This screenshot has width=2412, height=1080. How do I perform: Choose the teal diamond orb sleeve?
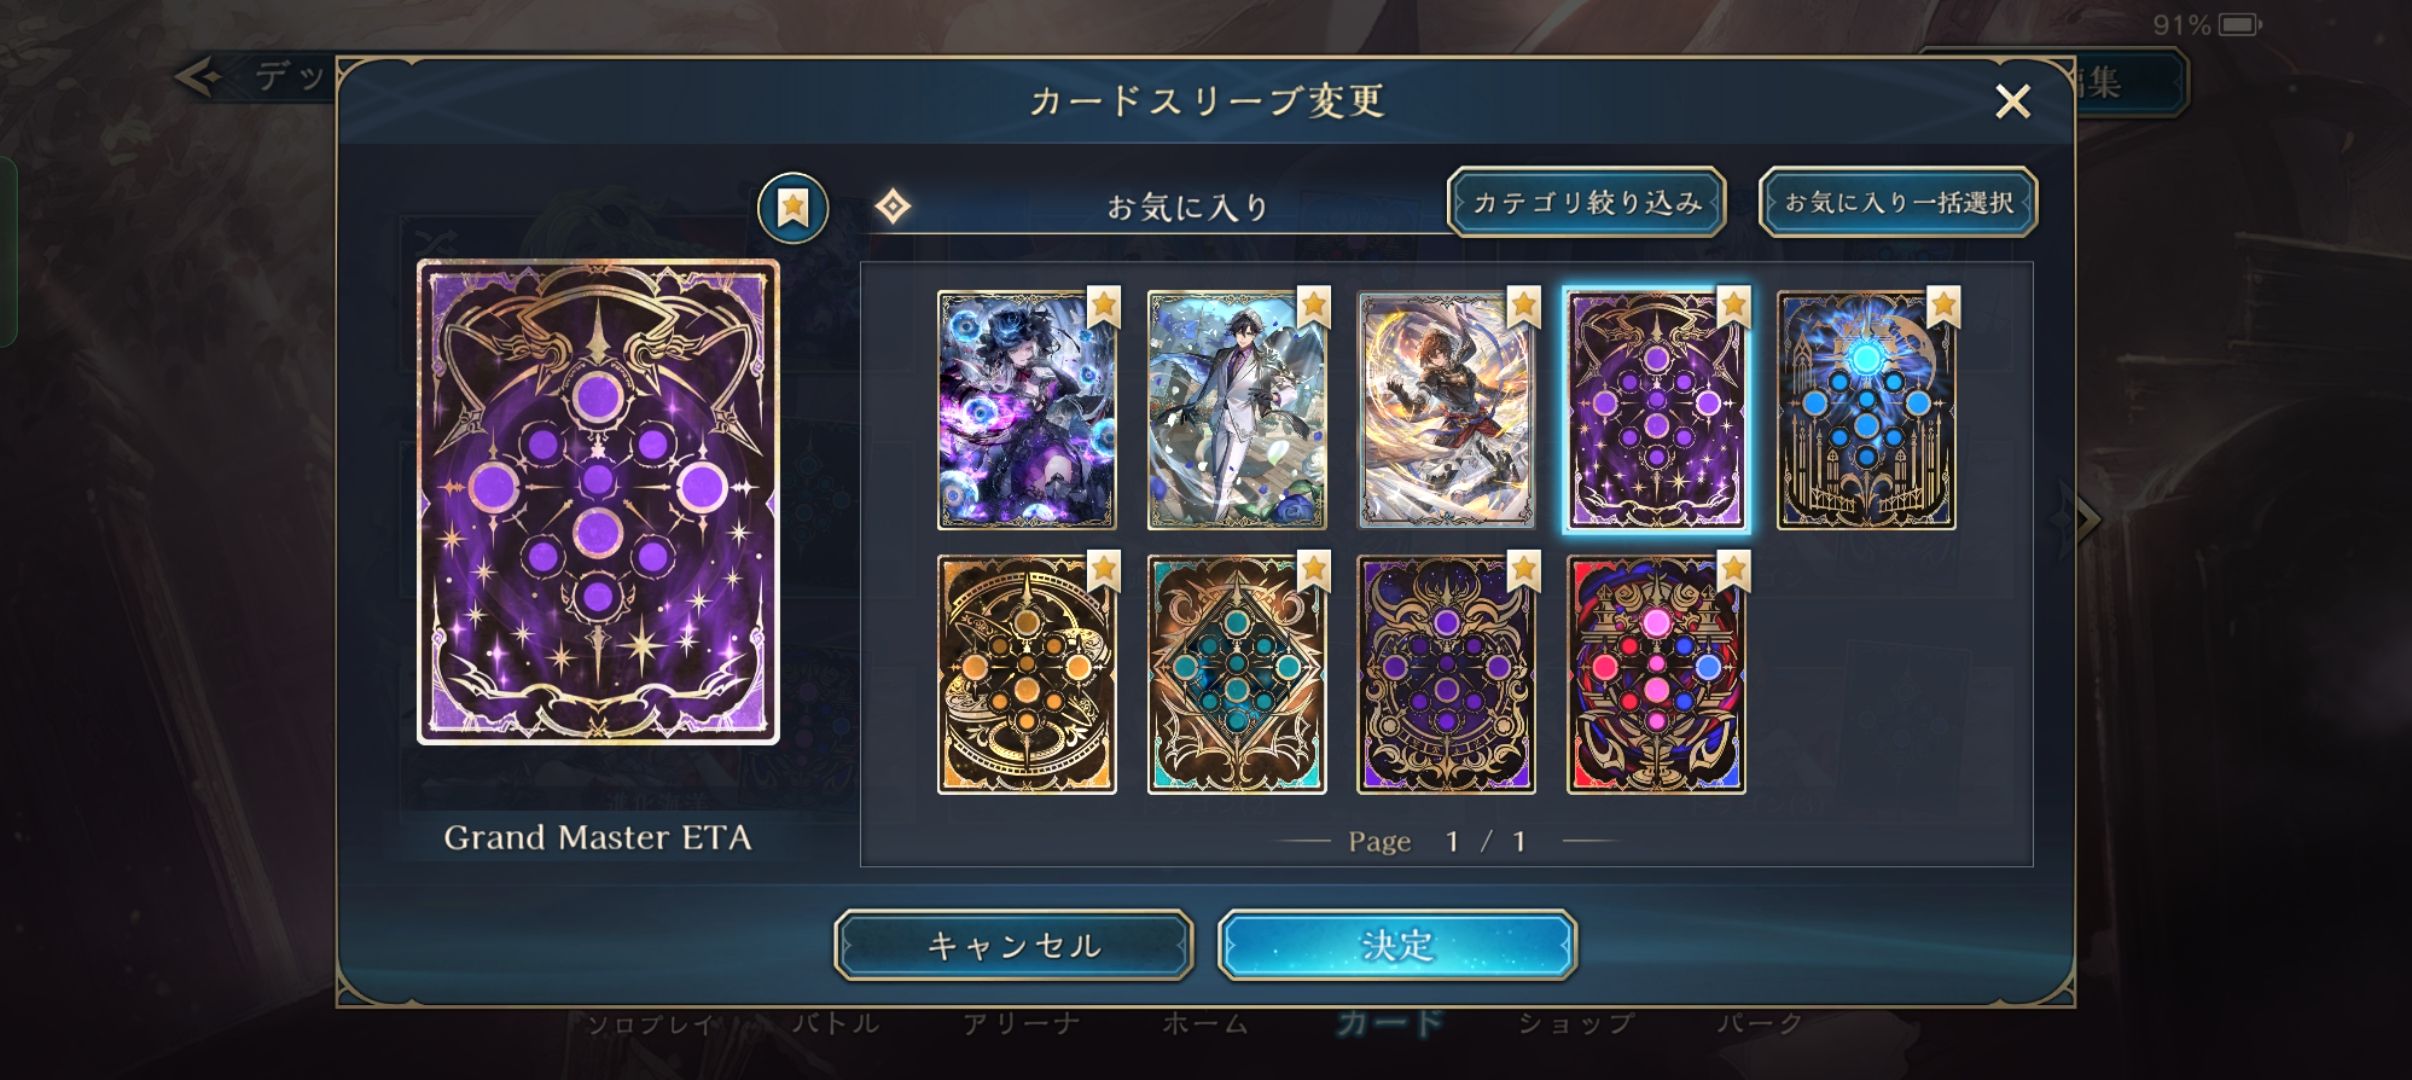[1237, 675]
